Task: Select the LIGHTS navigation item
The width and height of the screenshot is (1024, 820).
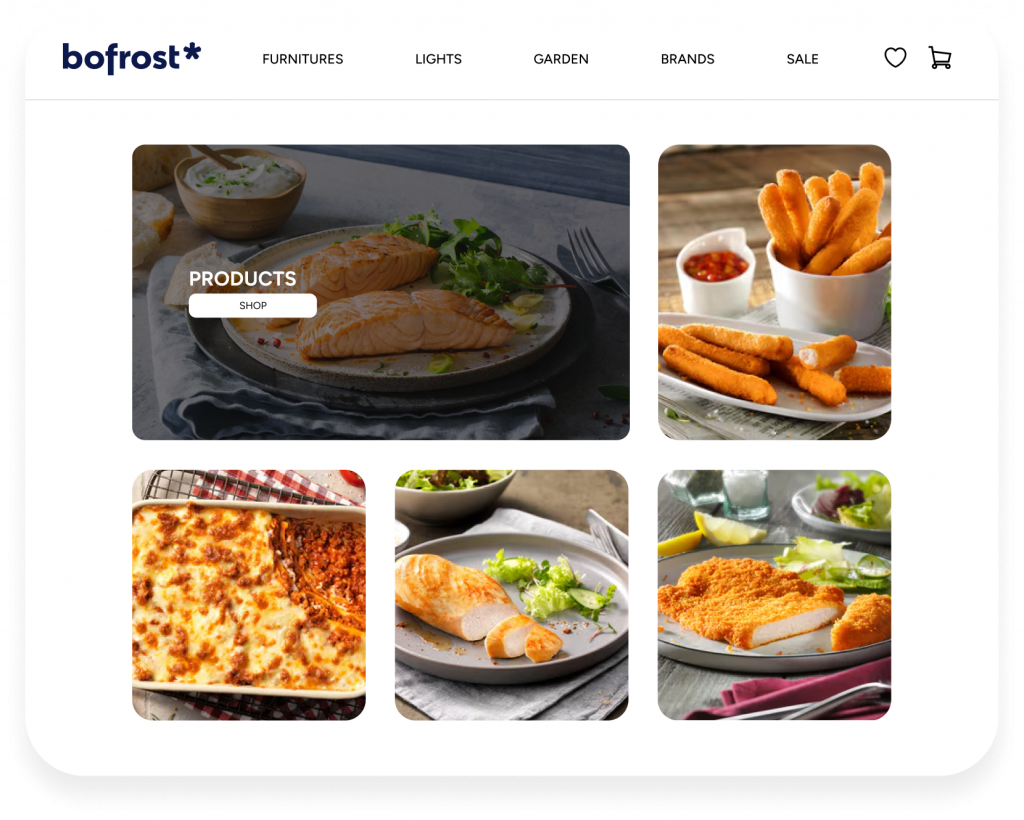Action: click(x=438, y=59)
